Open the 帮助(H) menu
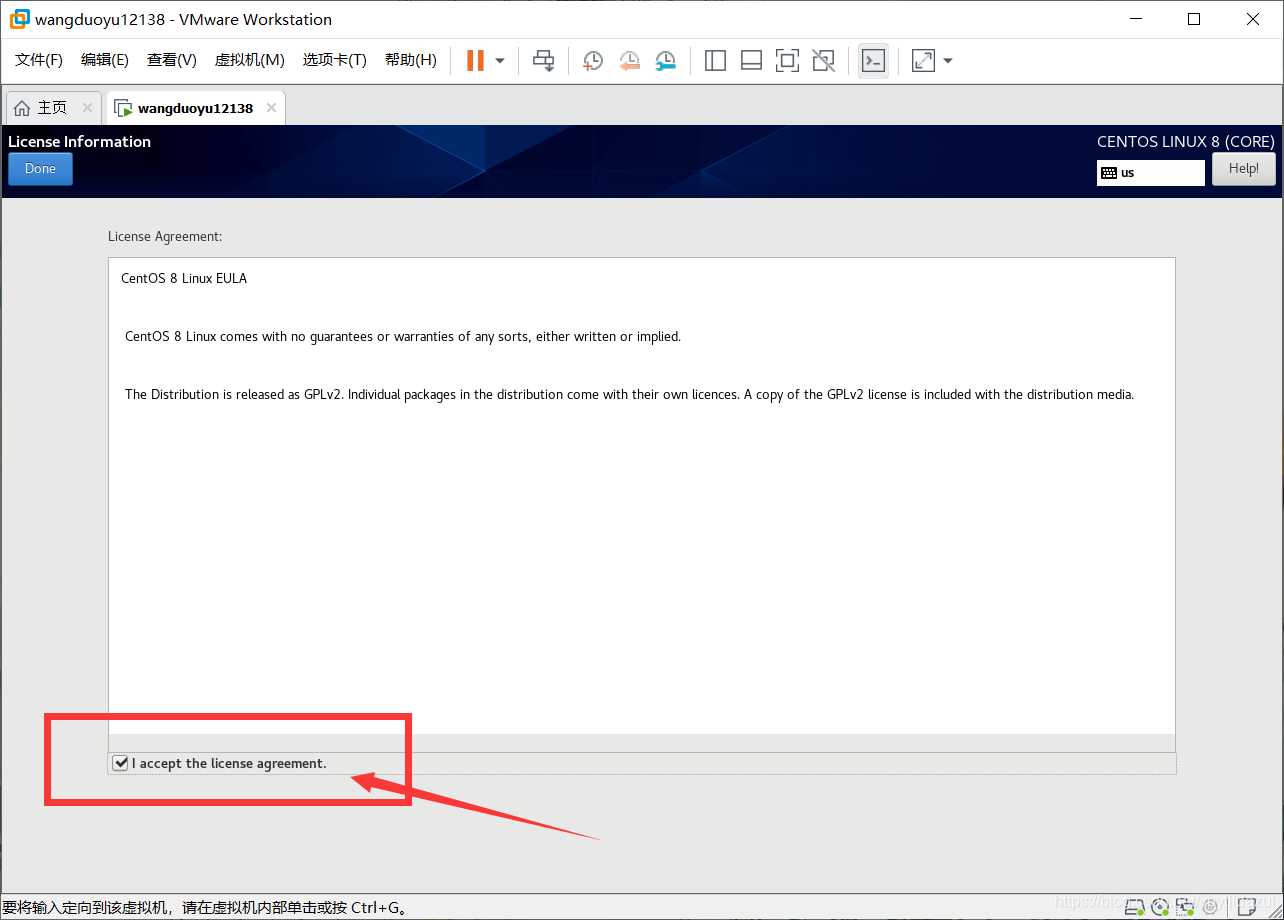Viewport: 1284px width, 920px height. pos(411,60)
